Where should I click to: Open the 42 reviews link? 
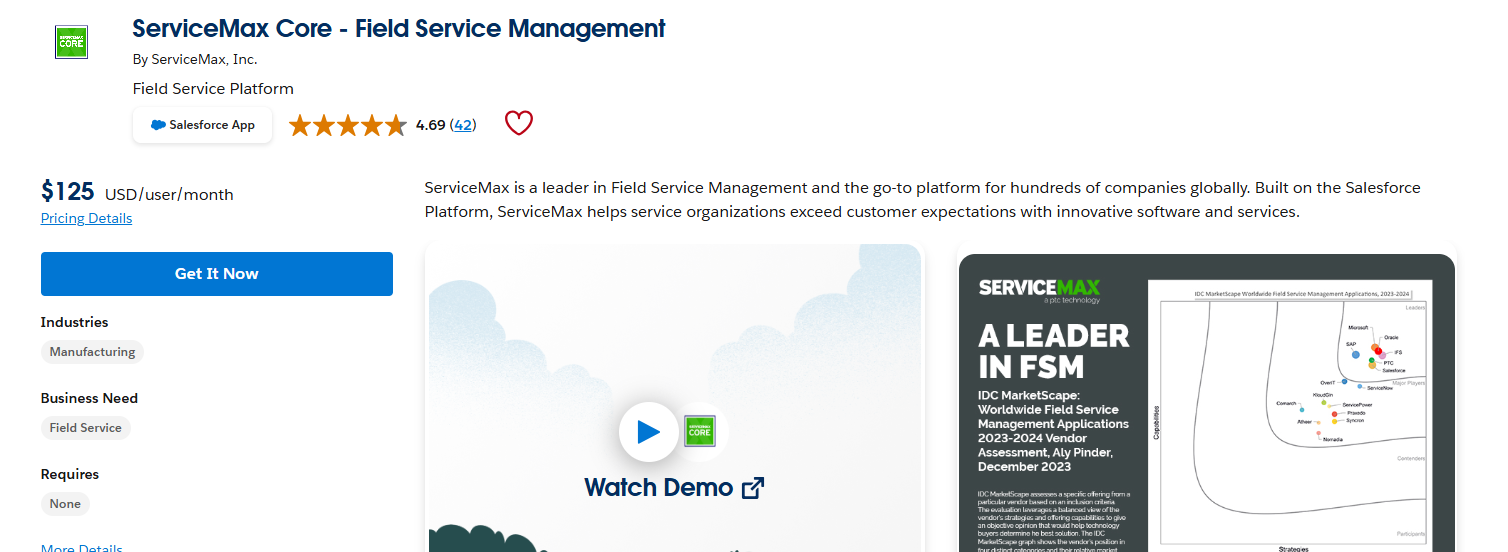[x=463, y=125]
